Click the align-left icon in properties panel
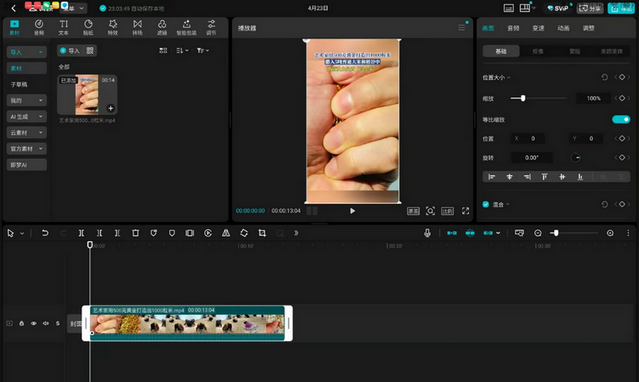Image resolution: width=639 pixels, height=382 pixels. [491, 177]
